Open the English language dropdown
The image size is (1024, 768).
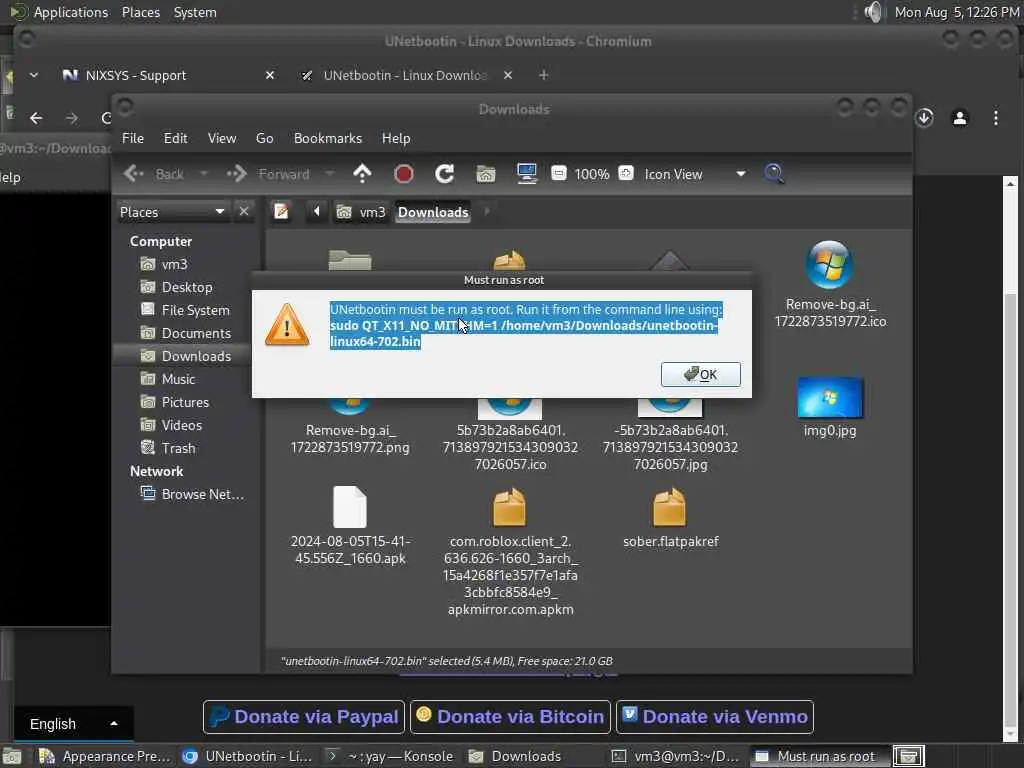pos(73,724)
